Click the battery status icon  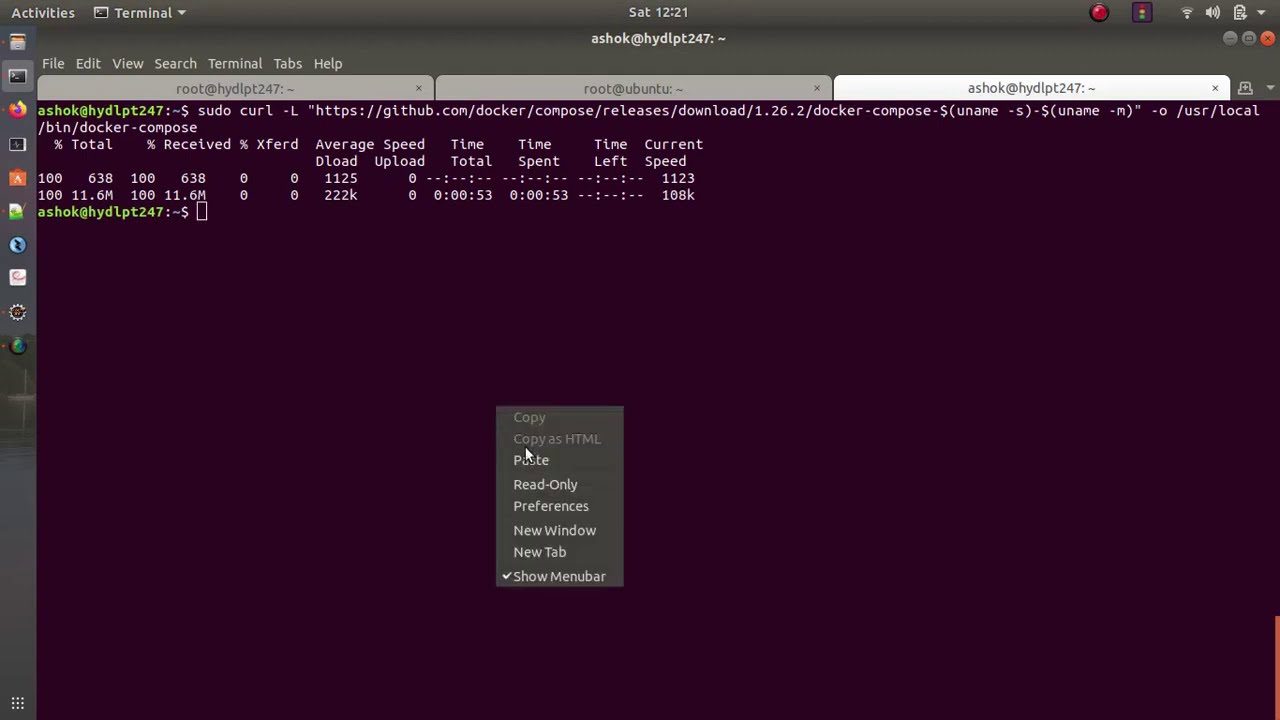pos(1240,13)
